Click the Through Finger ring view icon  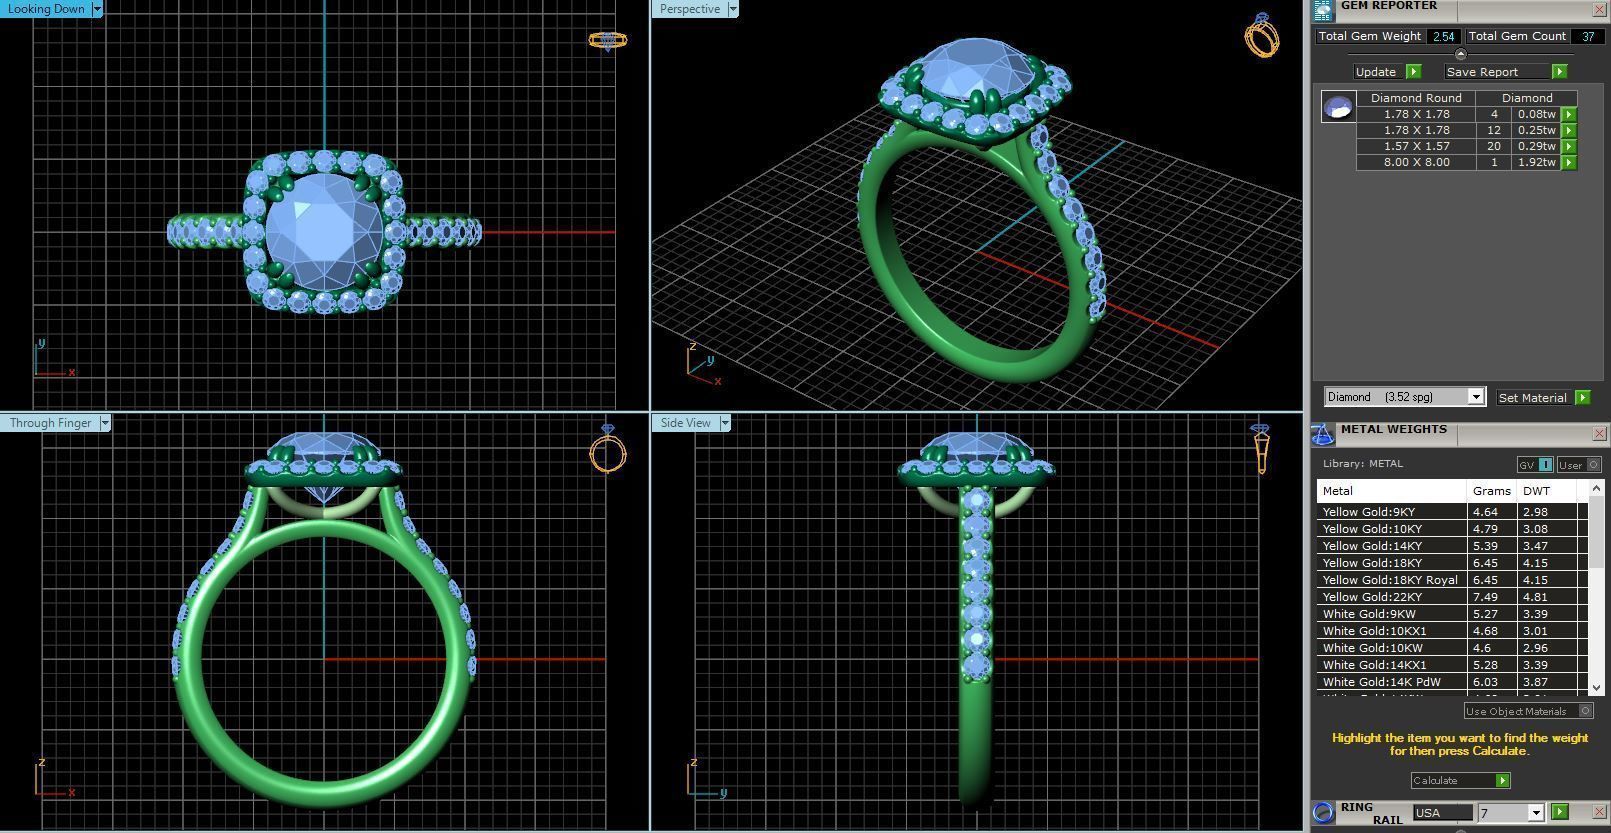coord(608,448)
